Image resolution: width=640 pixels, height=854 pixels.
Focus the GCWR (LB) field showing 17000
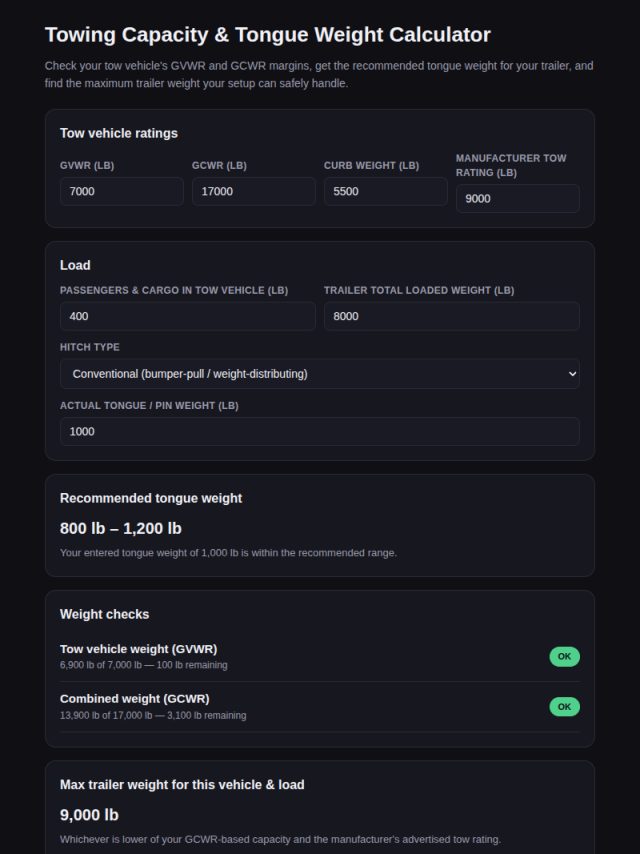pyautogui.click(x=253, y=191)
